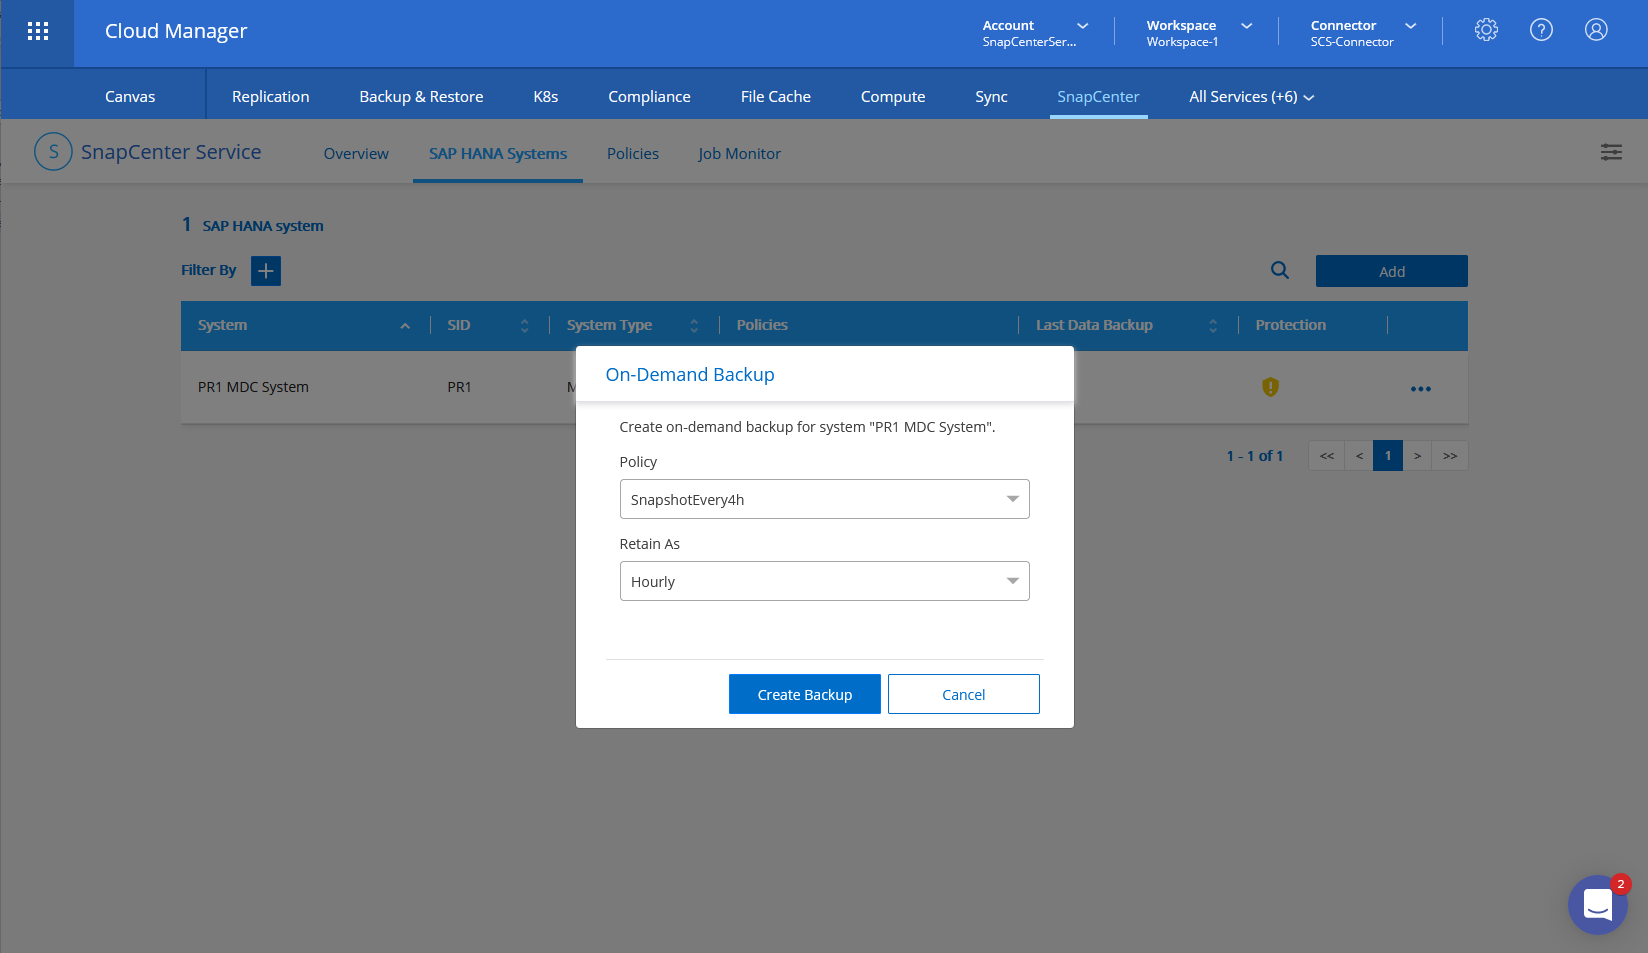Cancel the On-Demand Backup dialog
This screenshot has height=953, width=1648.
tap(964, 694)
